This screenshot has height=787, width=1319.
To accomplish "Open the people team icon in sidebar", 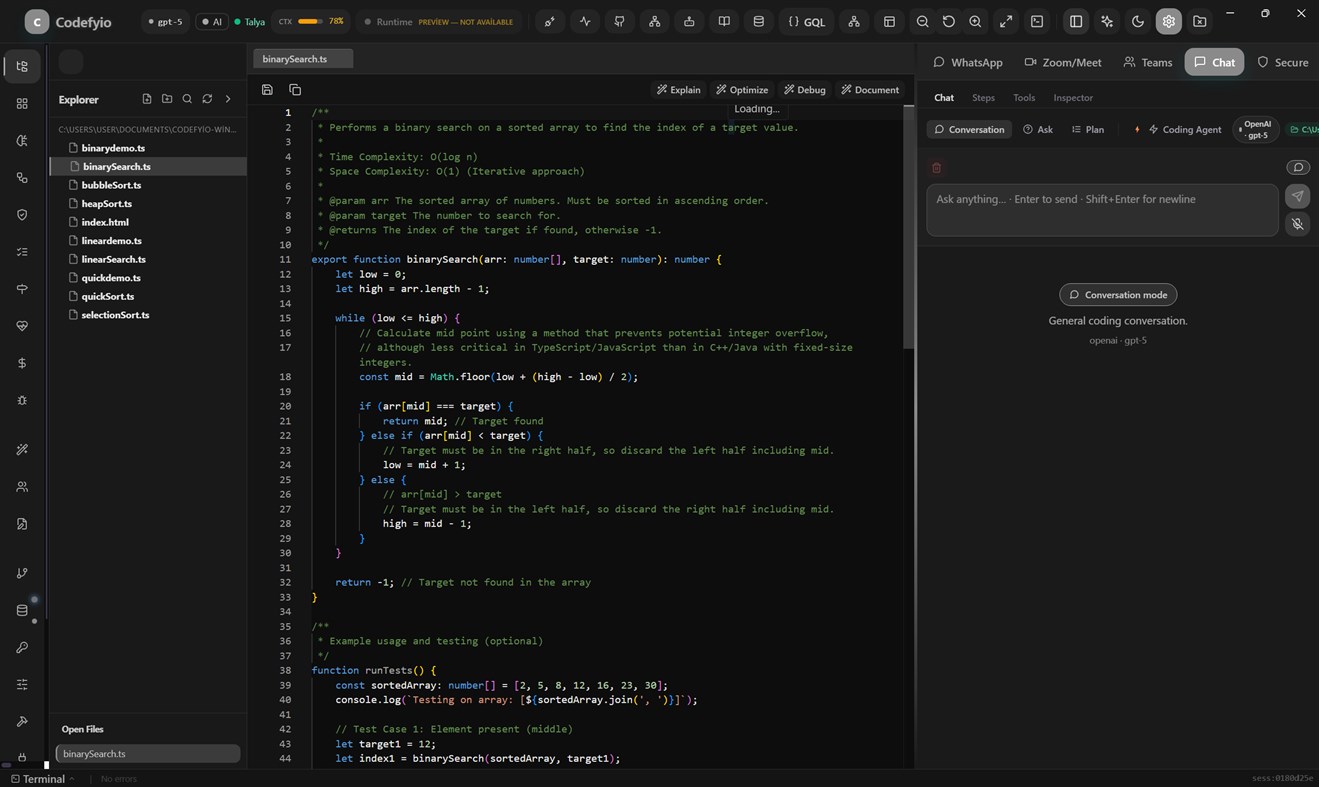I will pos(22,487).
